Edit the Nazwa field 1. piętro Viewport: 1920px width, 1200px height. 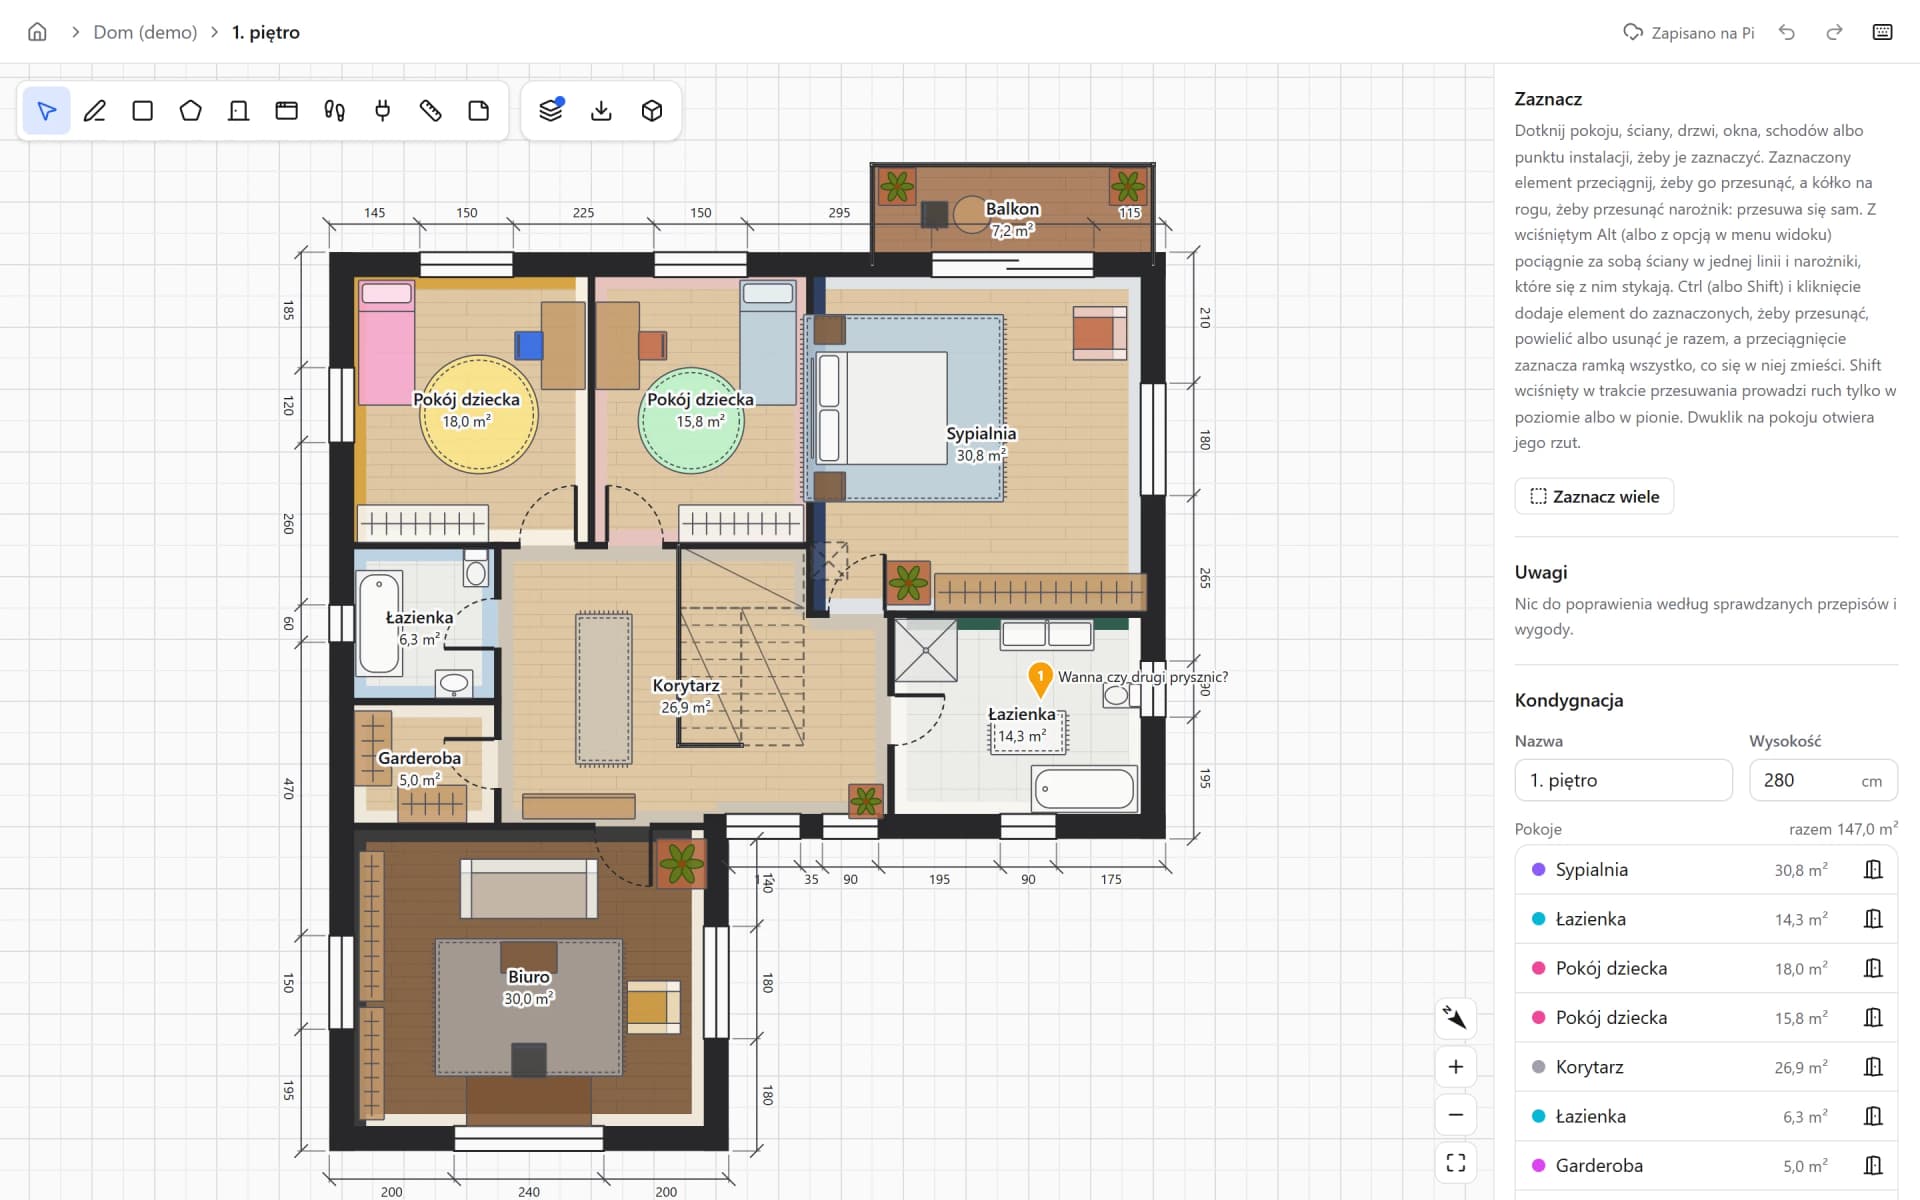click(1623, 780)
